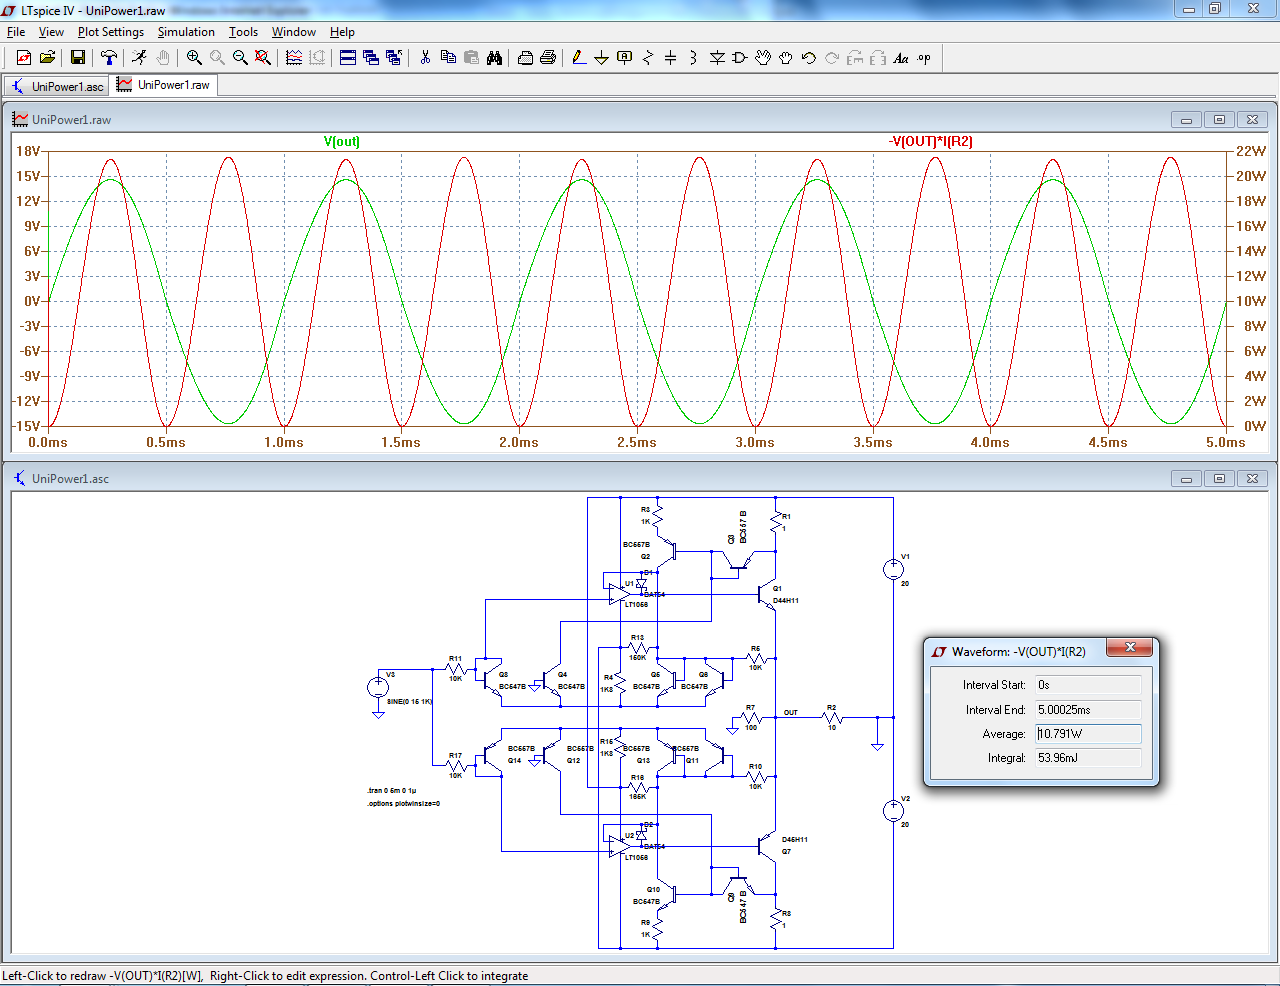1280x986 pixels.
Task: Click the Interval End value field
Action: point(1088,709)
